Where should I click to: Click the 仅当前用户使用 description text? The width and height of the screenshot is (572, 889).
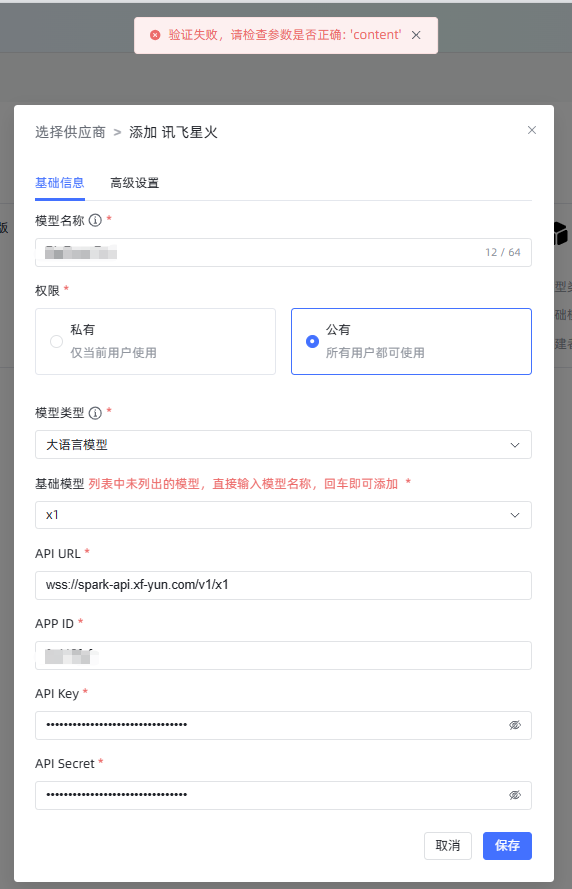point(113,353)
